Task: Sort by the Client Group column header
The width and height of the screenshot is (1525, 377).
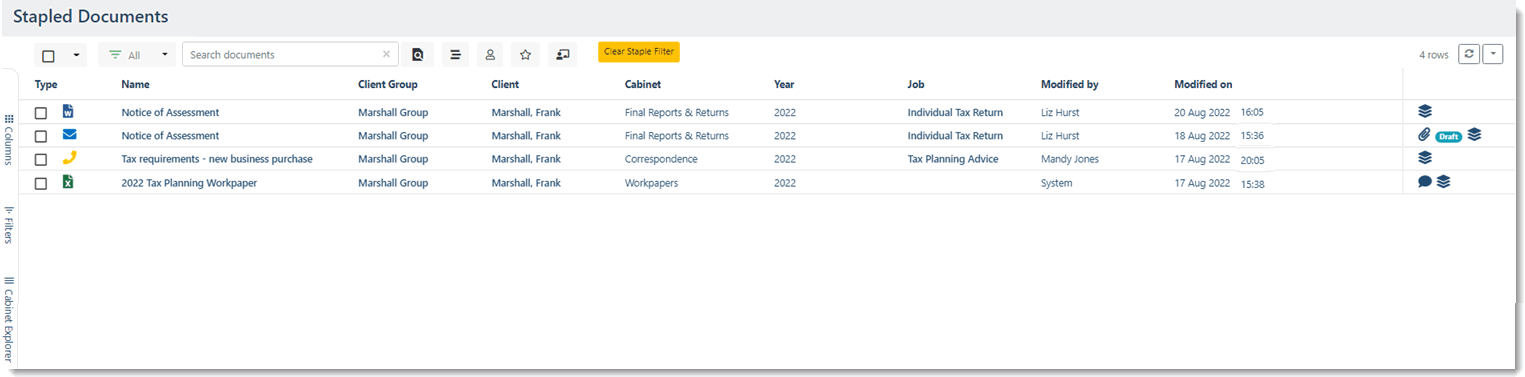Action: [x=388, y=85]
